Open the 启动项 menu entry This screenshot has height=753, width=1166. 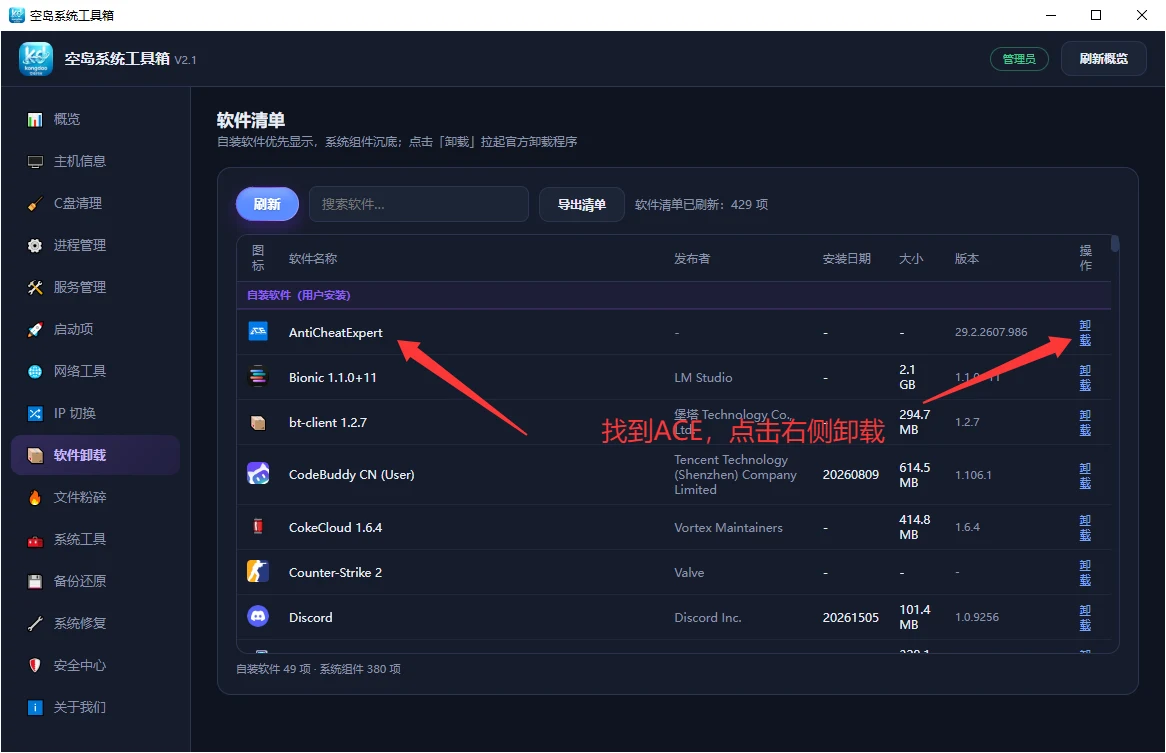96,329
